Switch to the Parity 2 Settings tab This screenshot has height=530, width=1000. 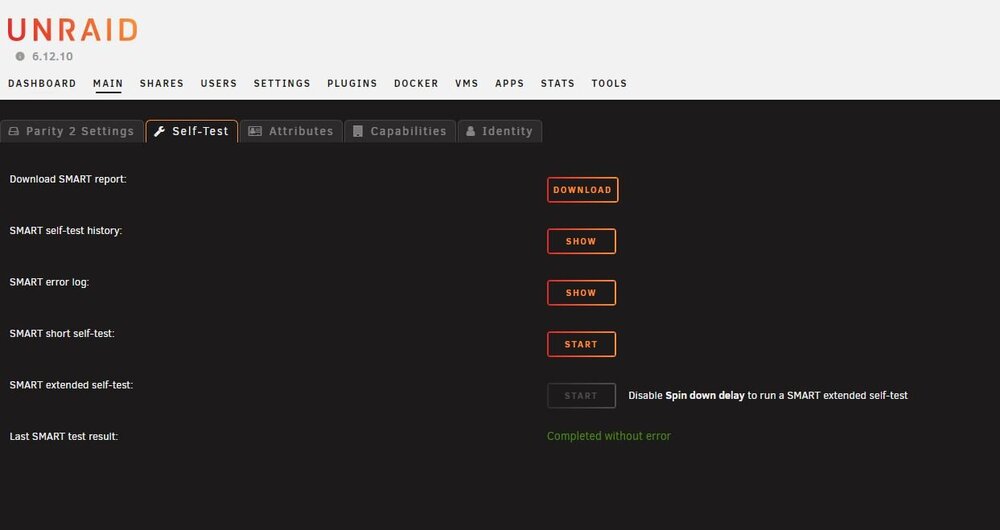pos(72,131)
